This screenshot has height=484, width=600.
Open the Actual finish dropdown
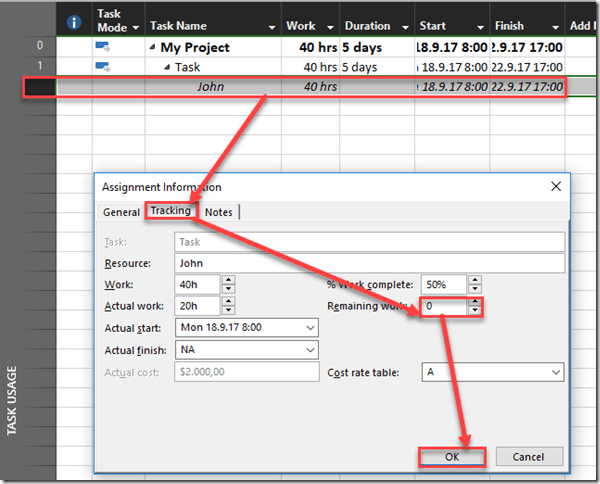pyautogui.click(x=309, y=350)
